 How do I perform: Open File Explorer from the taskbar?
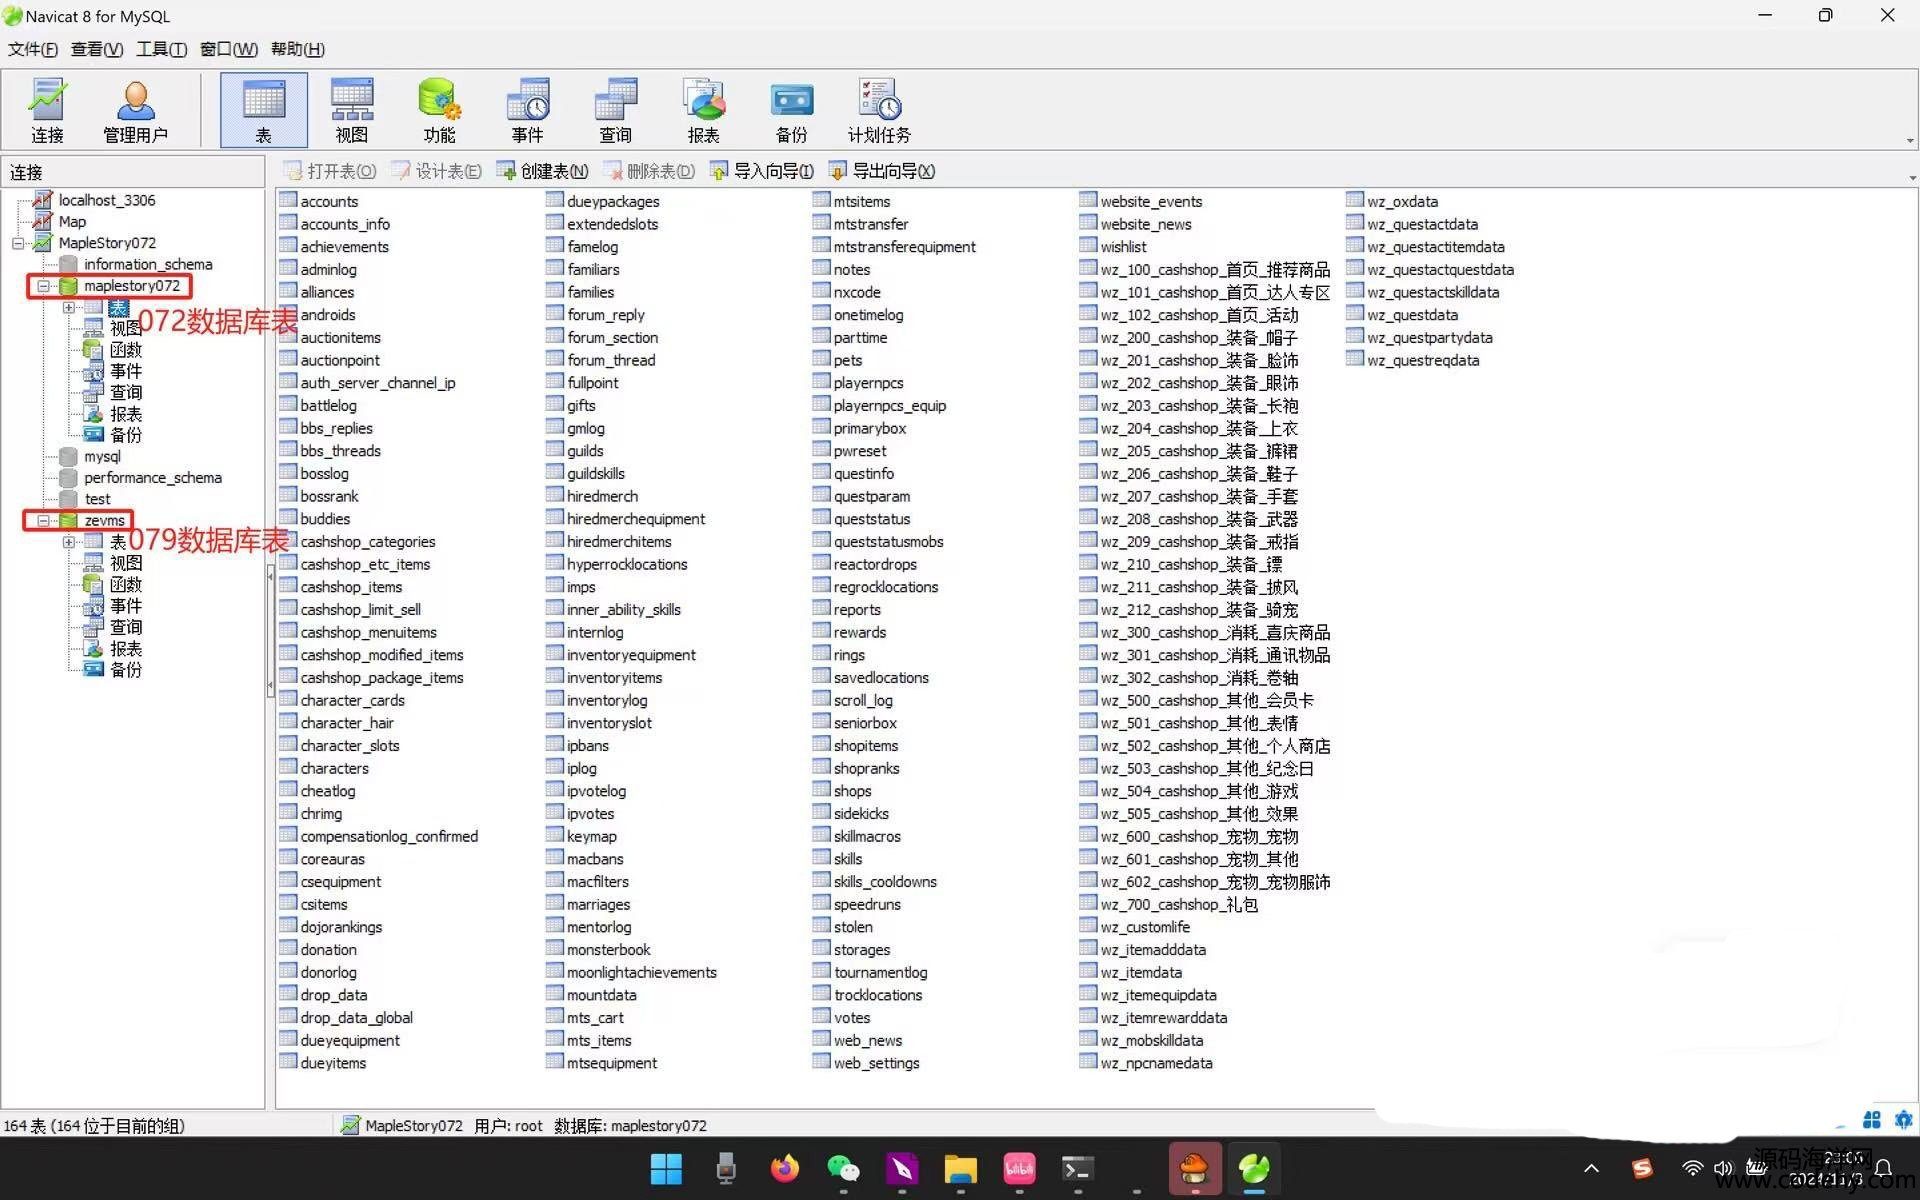tap(961, 1168)
